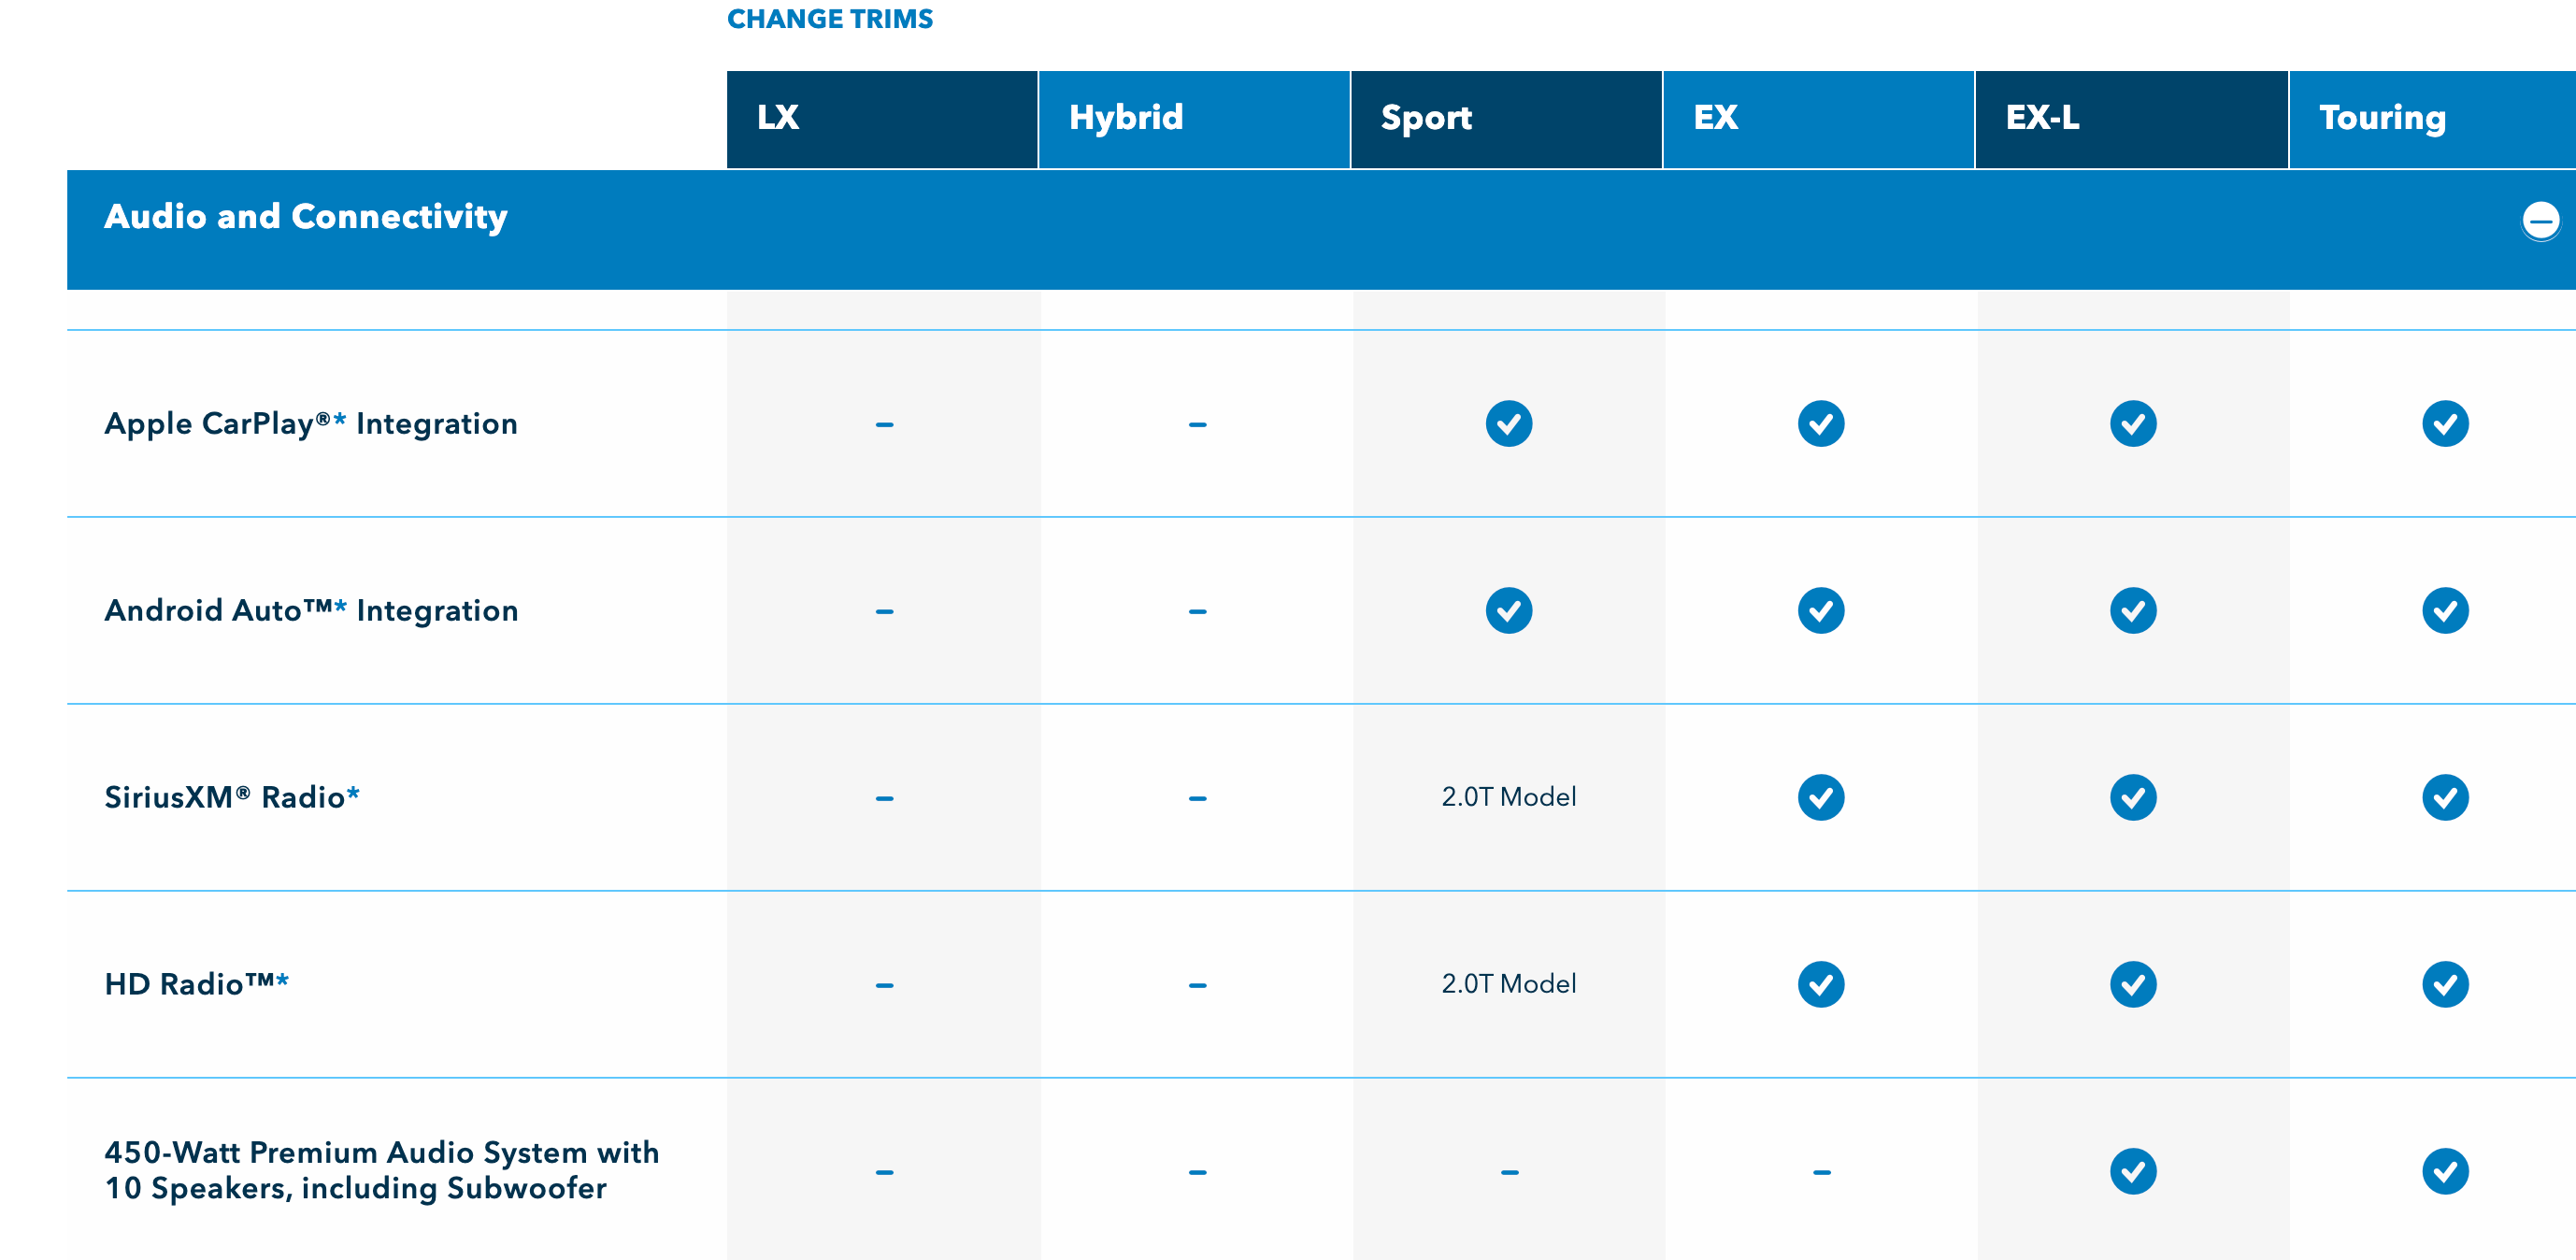The height and width of the screenshot is (1260, 2576).
Task: Select the EX-L trim column header
Action: (x=2131, y=119)
